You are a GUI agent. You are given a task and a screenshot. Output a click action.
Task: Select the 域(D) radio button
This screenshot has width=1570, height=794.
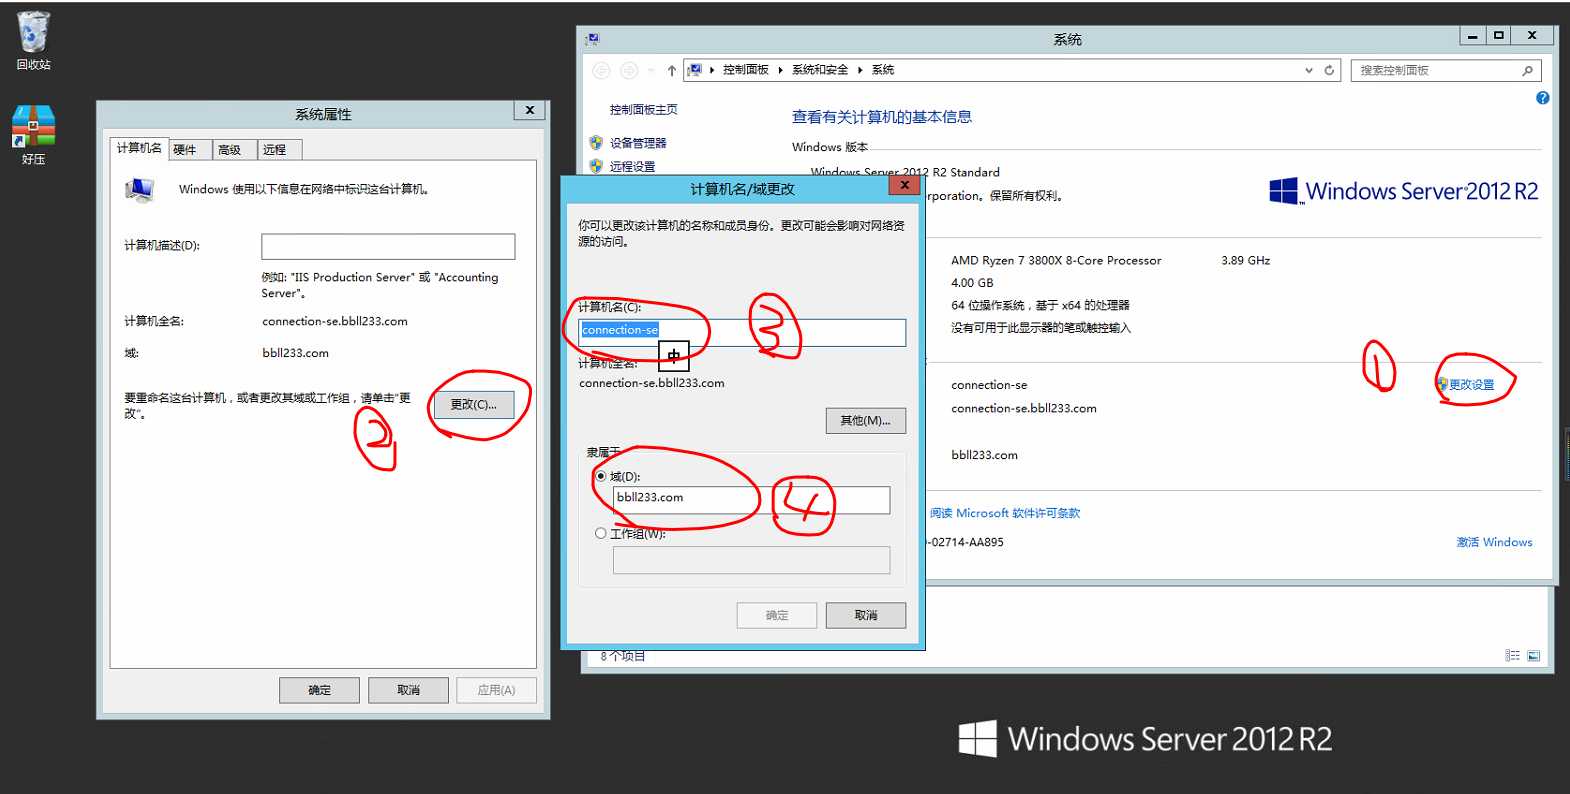(x=600, y=476)
